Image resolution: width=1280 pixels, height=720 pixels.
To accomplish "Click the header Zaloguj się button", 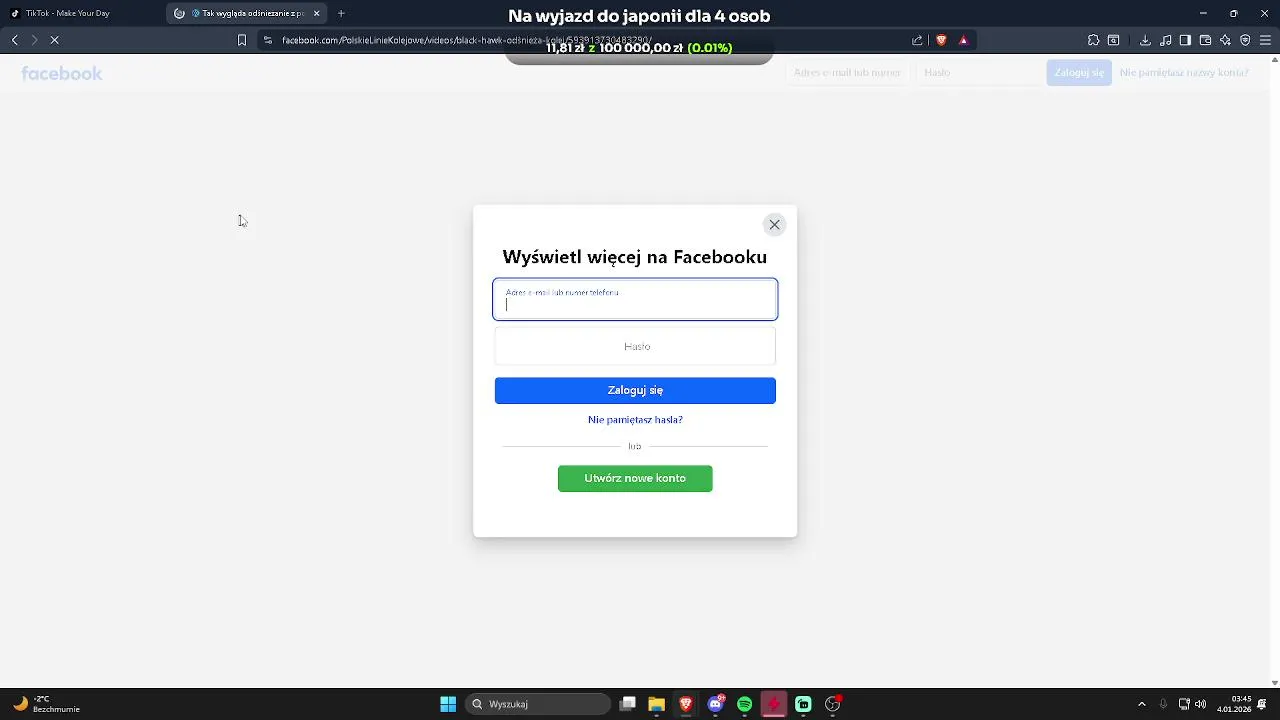I will pos(1079,72).
